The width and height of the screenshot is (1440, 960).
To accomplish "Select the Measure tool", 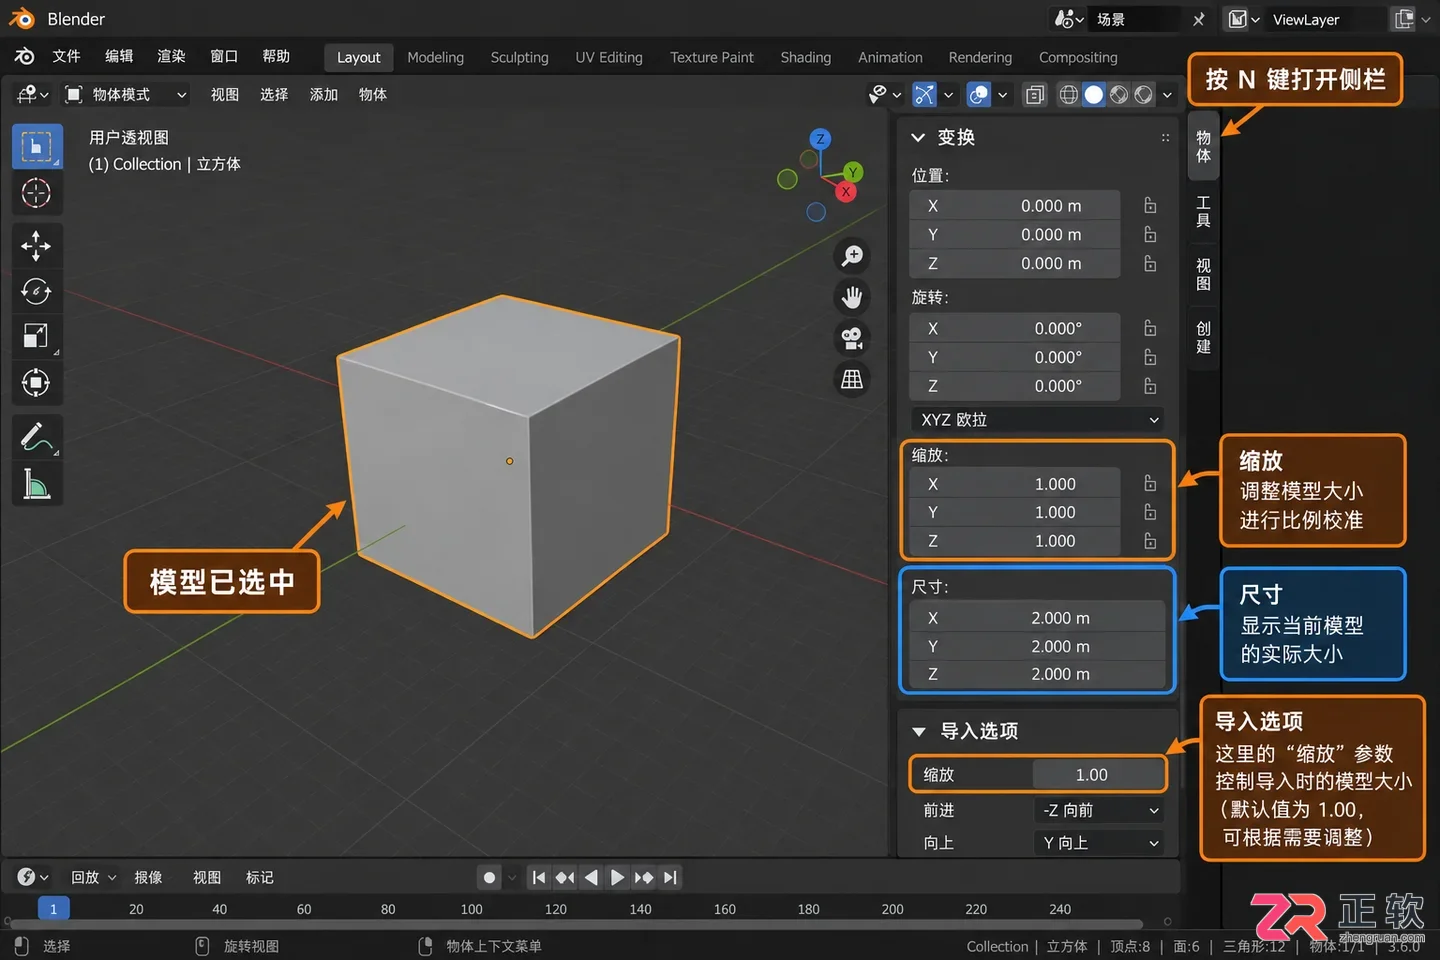I will coord(37,485).
